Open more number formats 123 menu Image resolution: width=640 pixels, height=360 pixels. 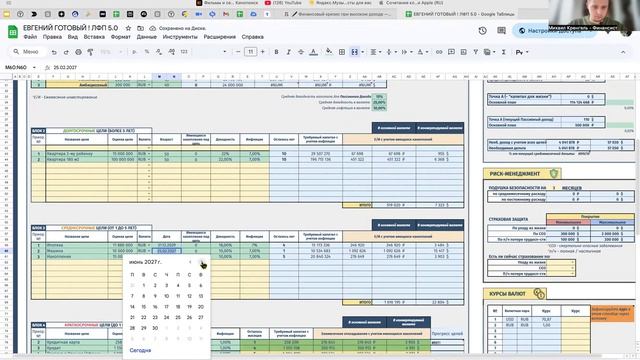click(184, 52)
